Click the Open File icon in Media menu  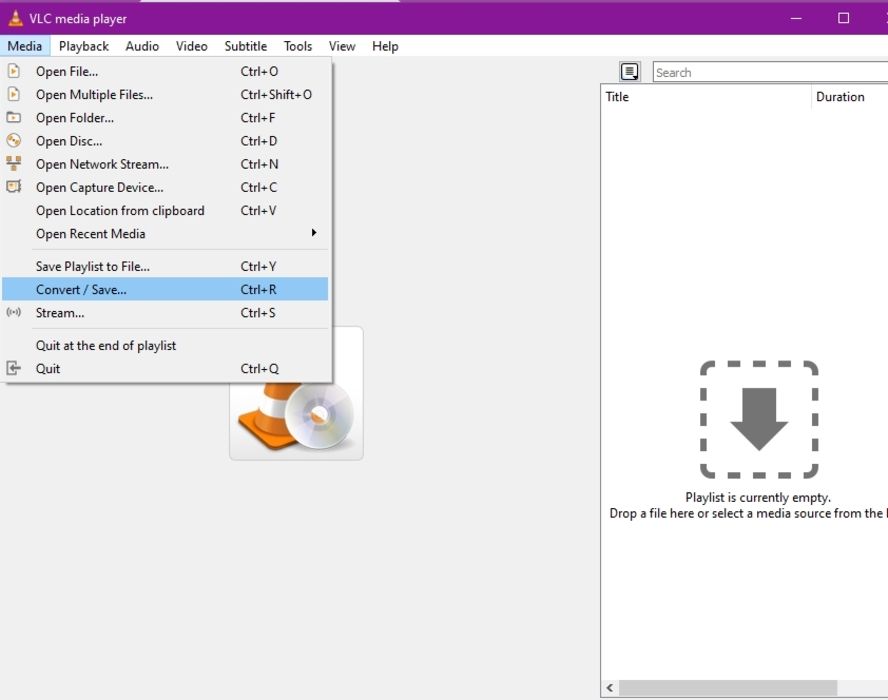coord(14,71)
